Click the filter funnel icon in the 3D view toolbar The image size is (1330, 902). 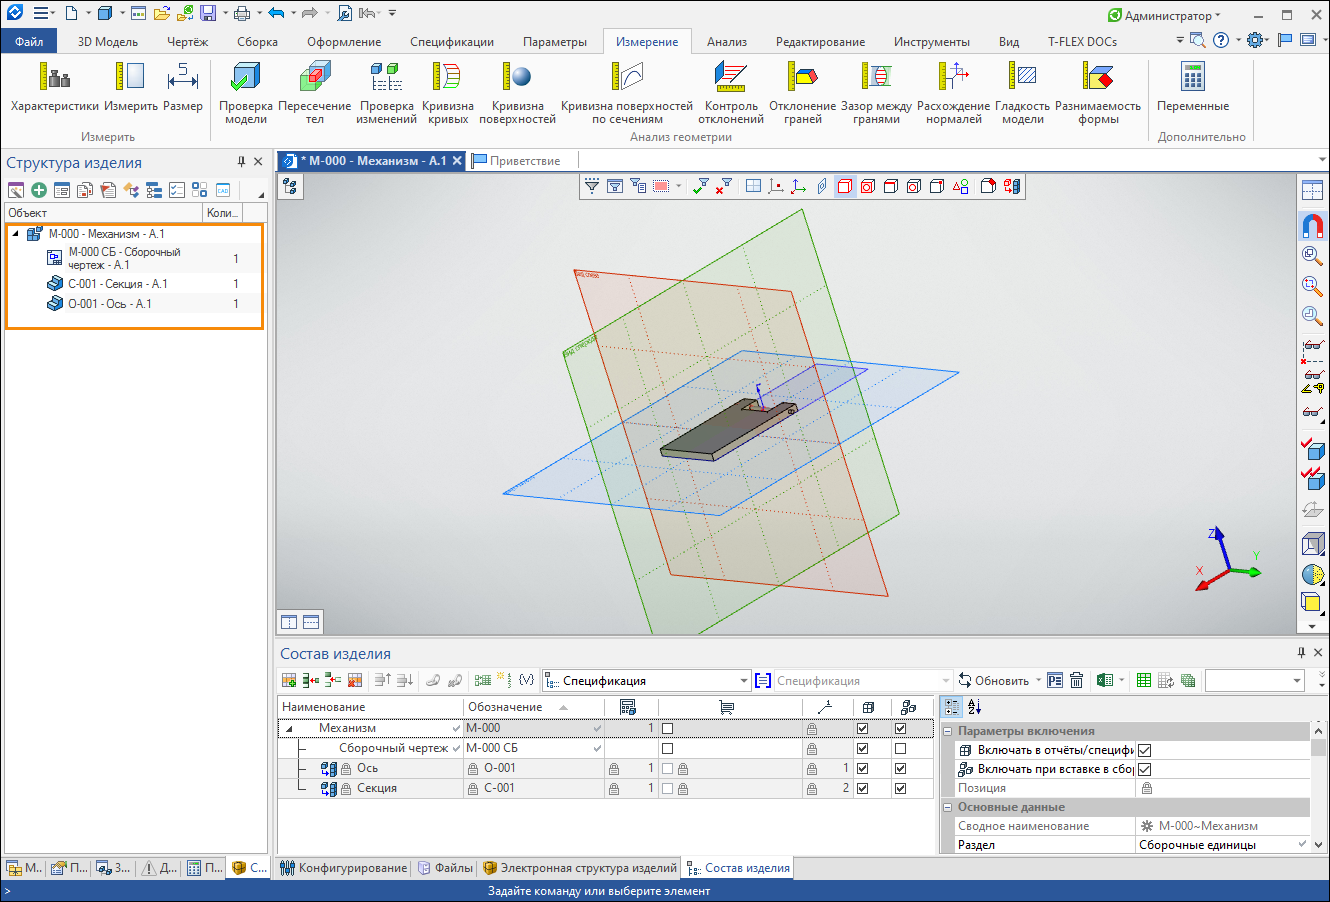(592, 186)
